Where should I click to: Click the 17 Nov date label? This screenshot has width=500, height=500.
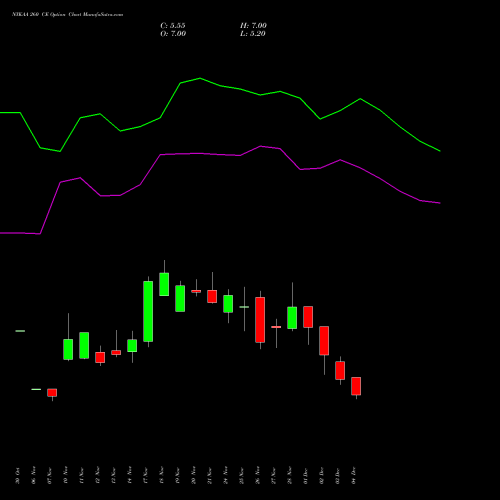click(146, 476)
